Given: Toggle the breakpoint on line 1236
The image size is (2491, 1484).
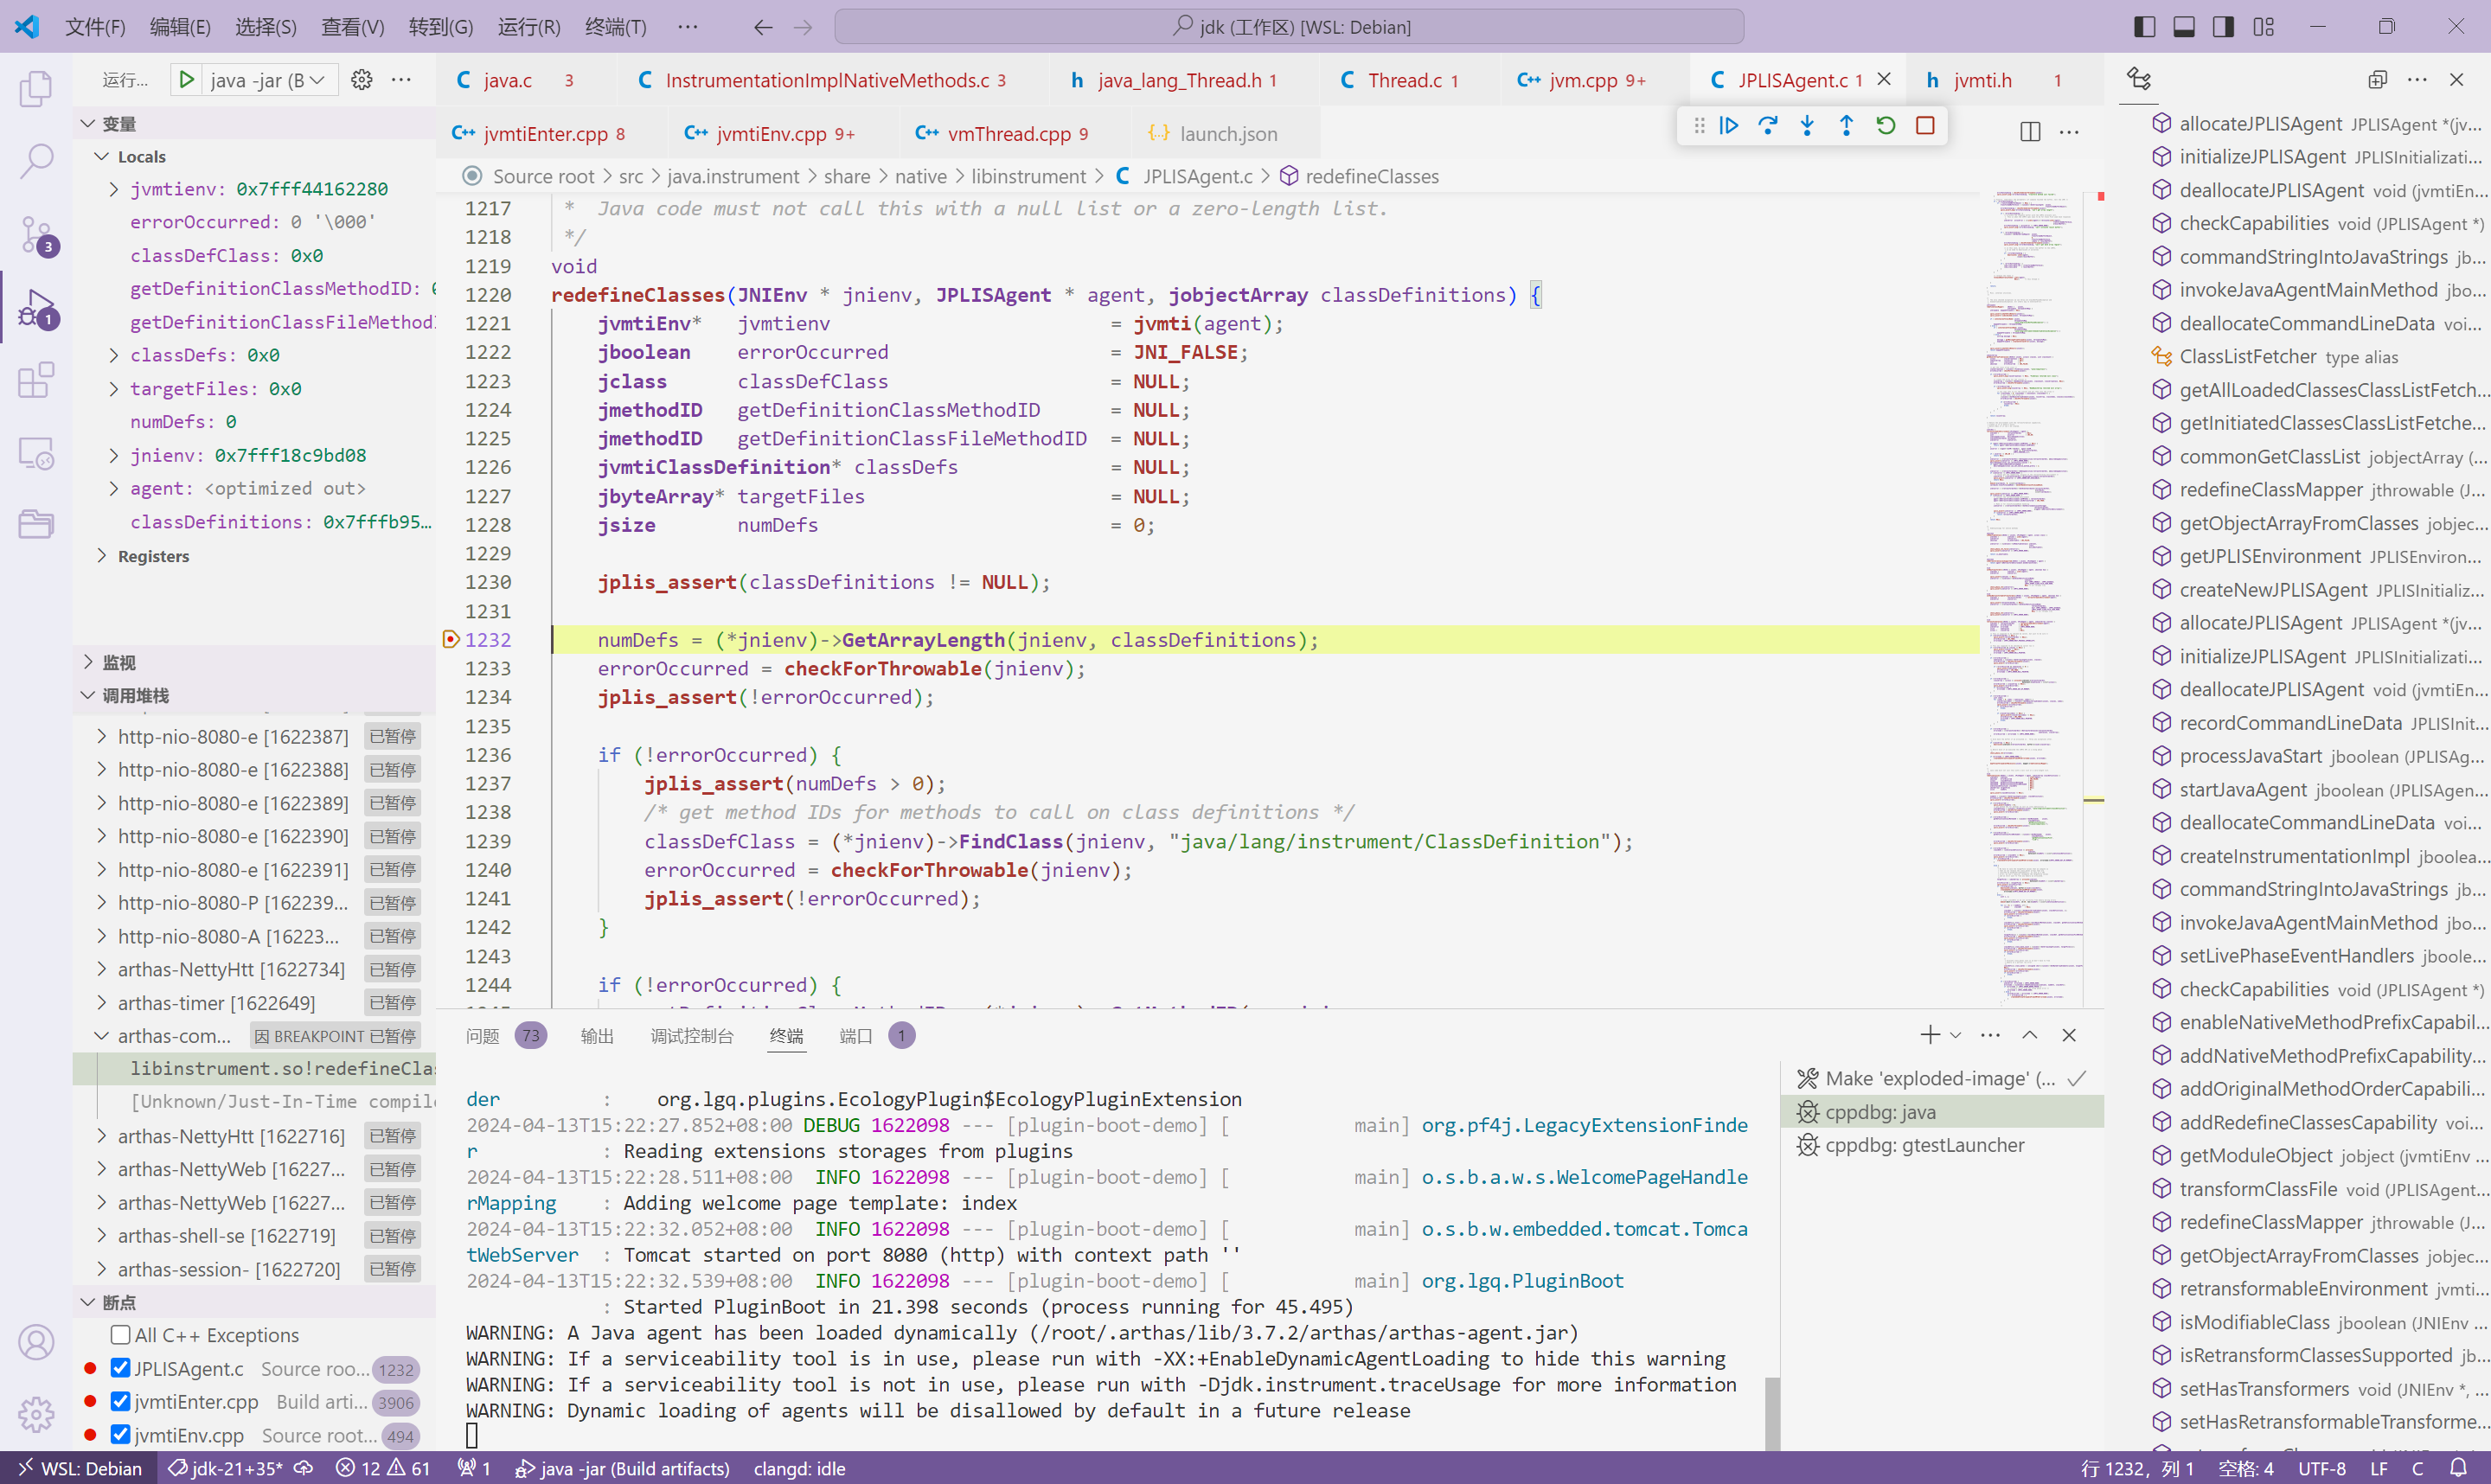Looking at the screenshot, I should (449, 755).
